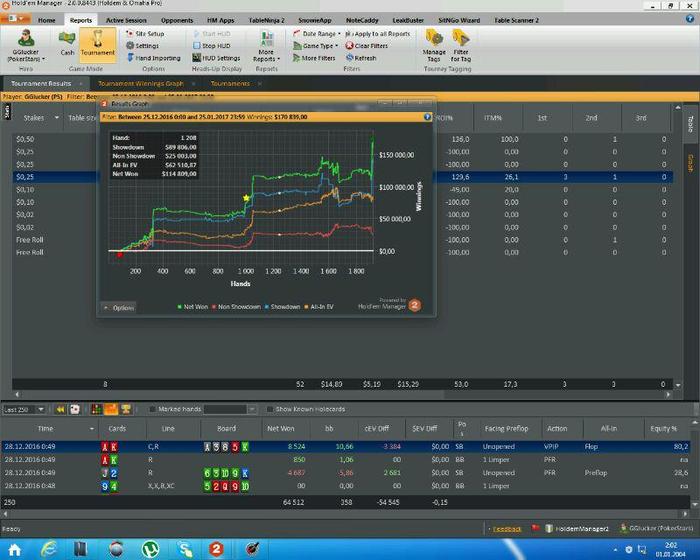Click the orange graph view icon

click(111, 409)
